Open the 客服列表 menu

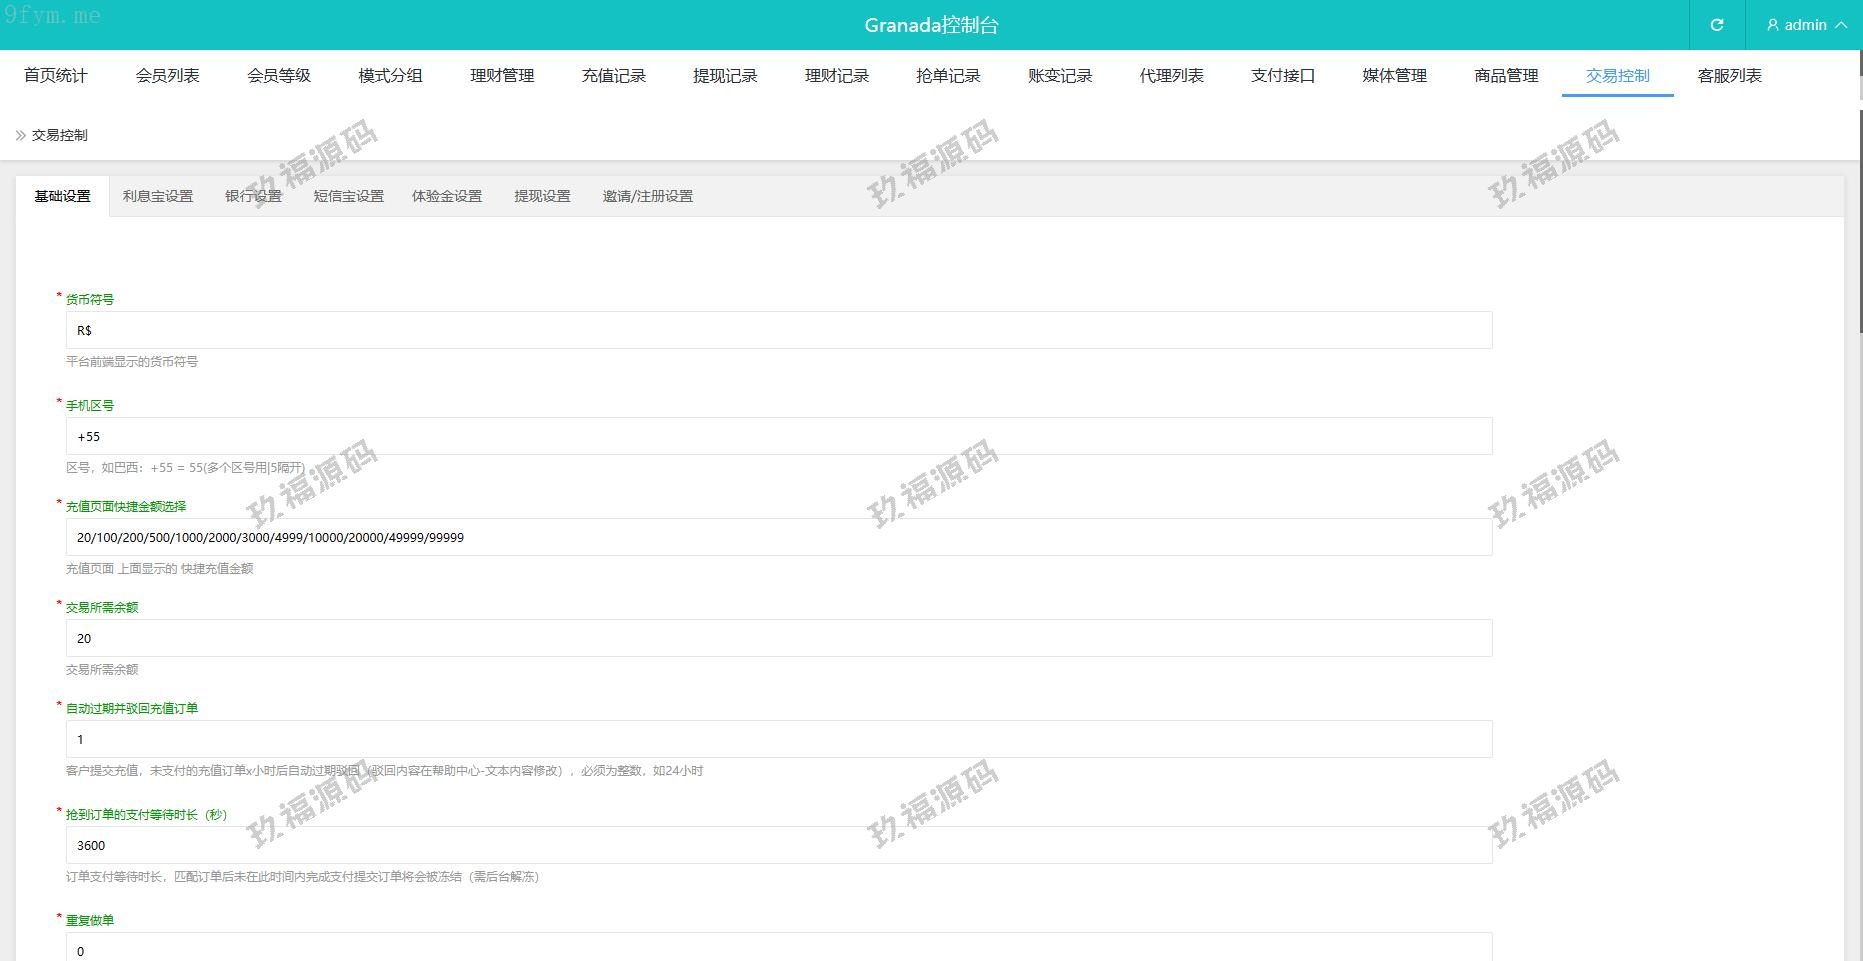pos(1729,76)
